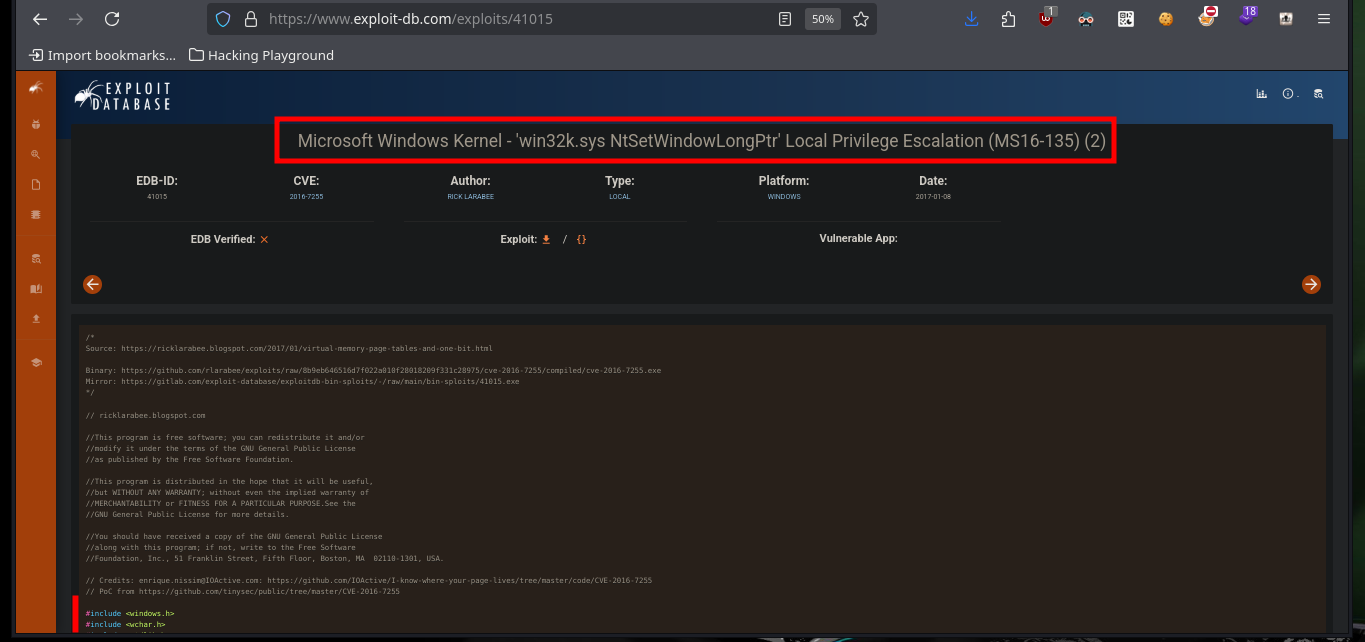1365x642 pixels.
Task: Go back to the previous page in the browser
Action: 40,19
